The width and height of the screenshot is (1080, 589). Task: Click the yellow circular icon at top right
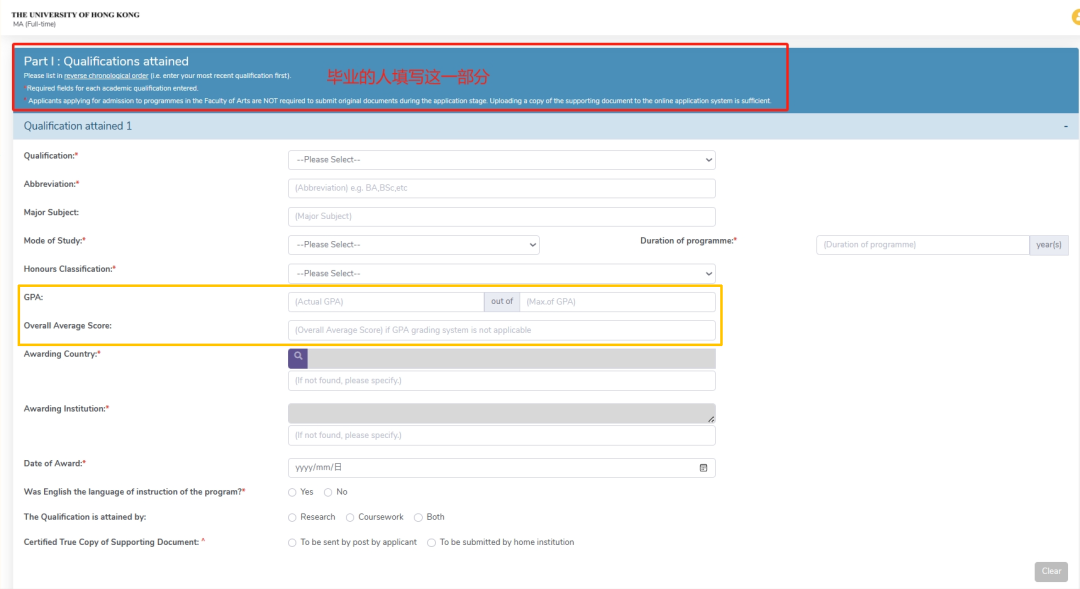point(1075,16)
